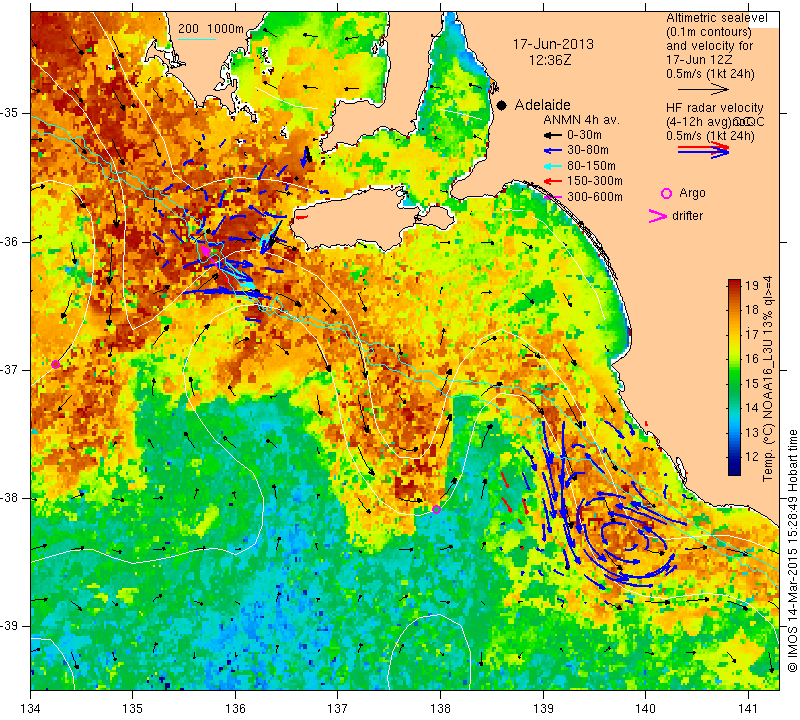Click the magenta marker west of Kangaroo Island
Image resolution: width=800 pixels, height=720 pixels.
coord(206,251)
